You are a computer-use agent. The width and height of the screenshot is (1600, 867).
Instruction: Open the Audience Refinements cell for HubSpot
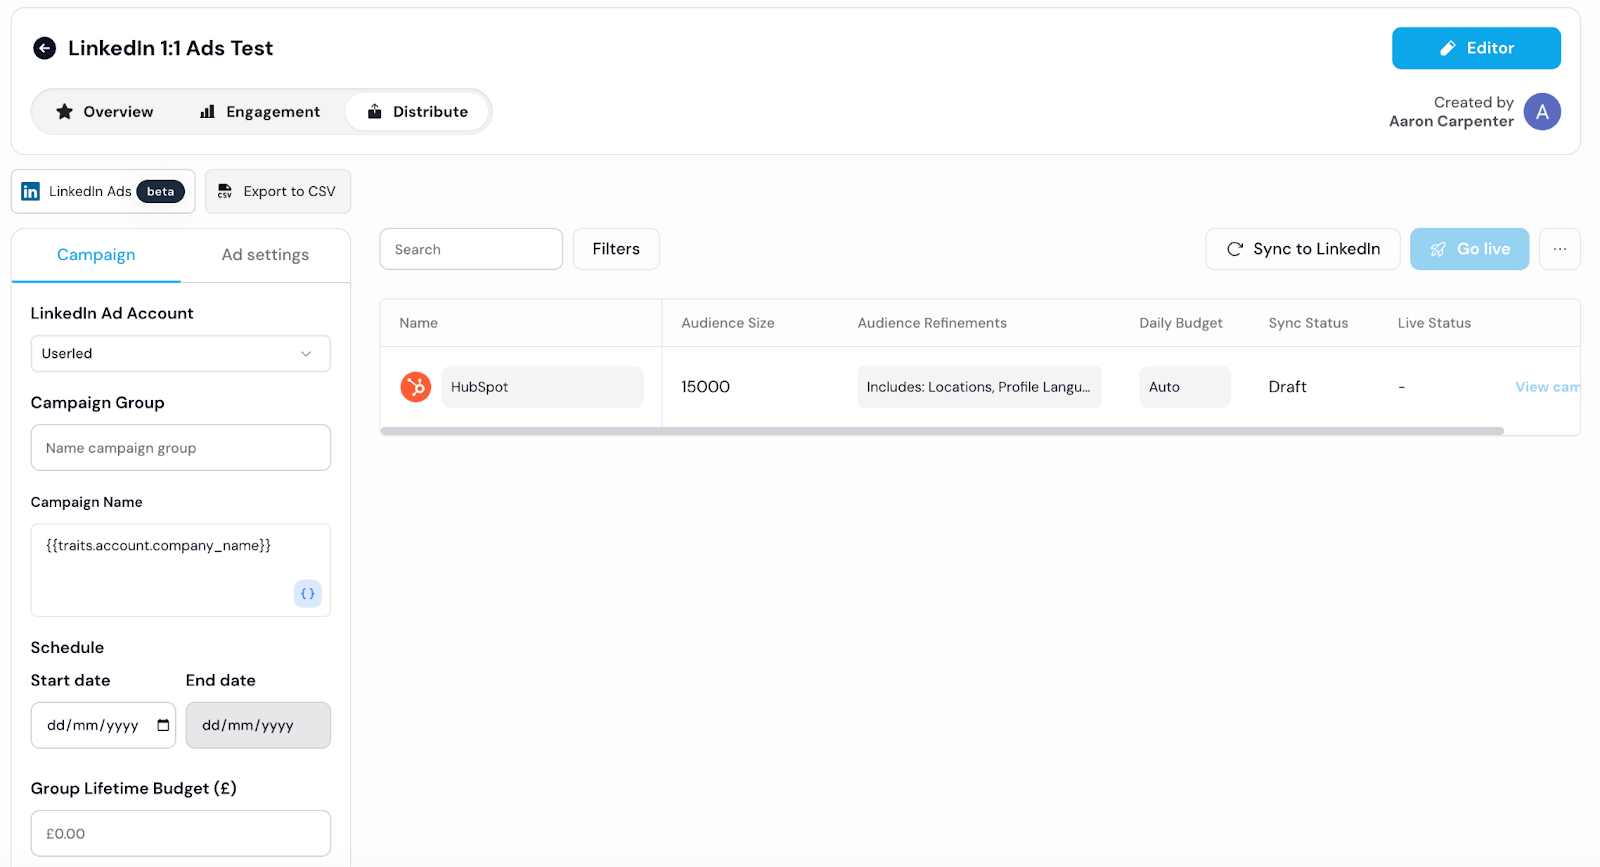(979, 387)
